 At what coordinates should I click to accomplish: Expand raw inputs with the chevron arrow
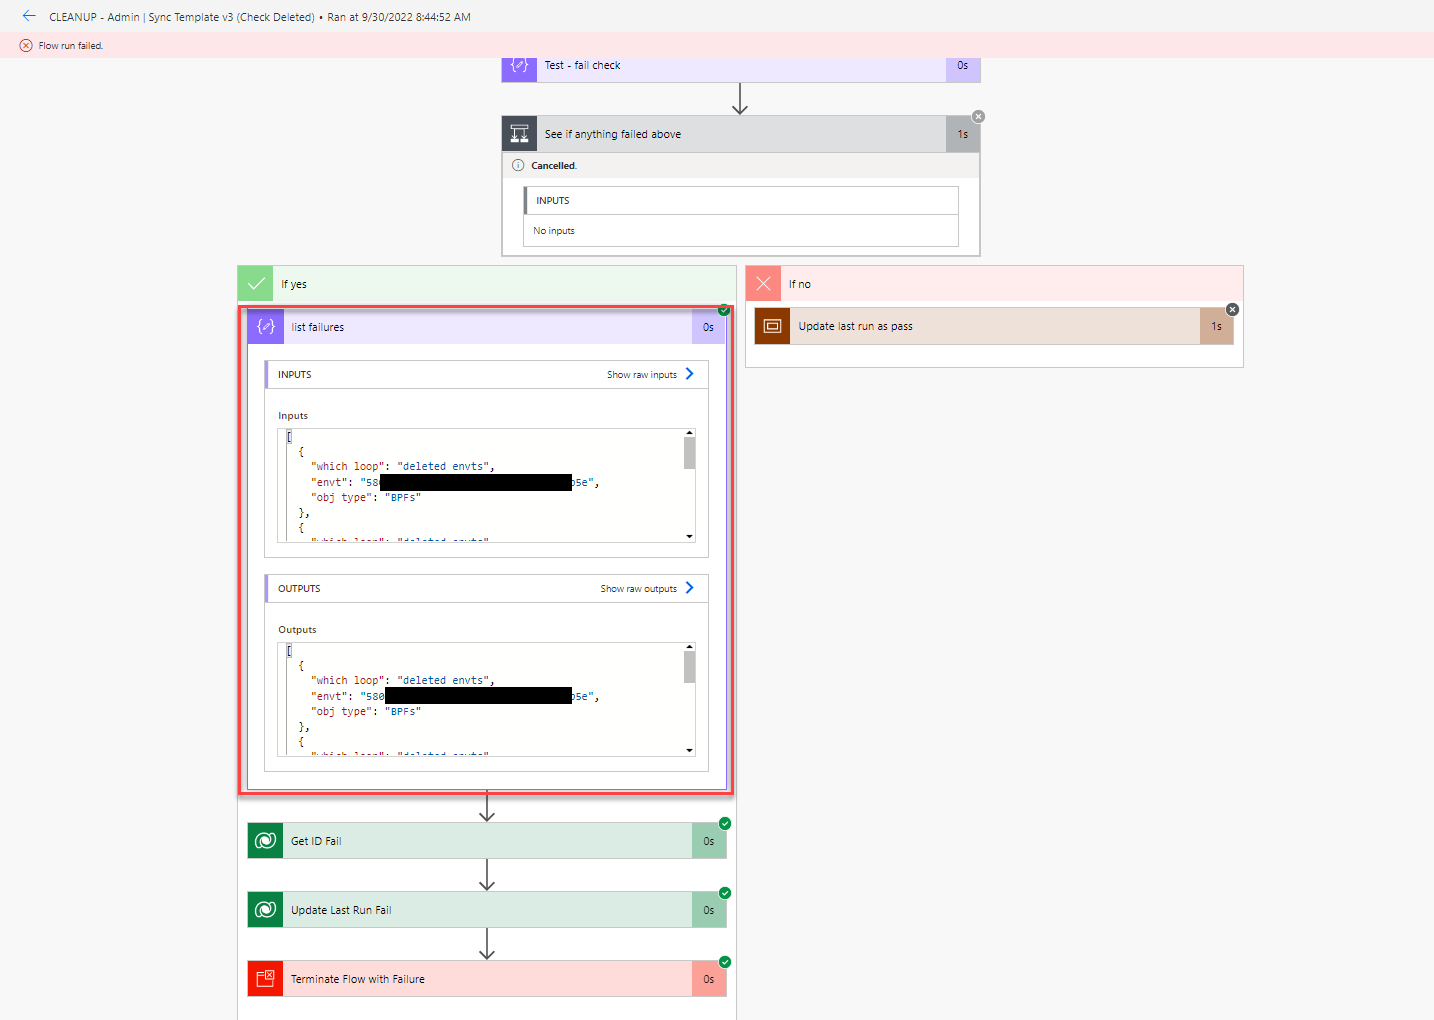pos(689,374)
